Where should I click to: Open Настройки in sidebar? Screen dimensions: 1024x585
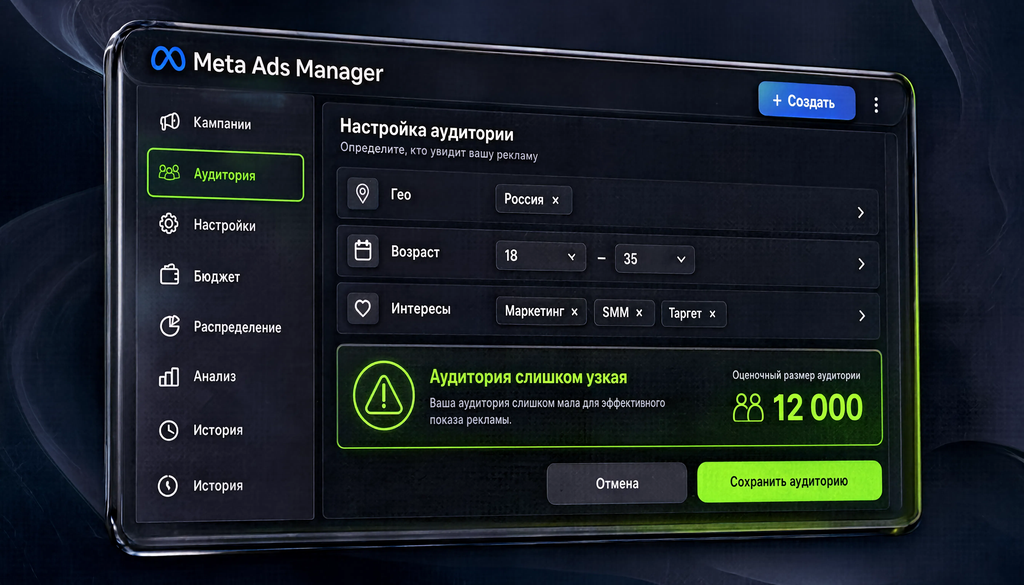(226, 225)
